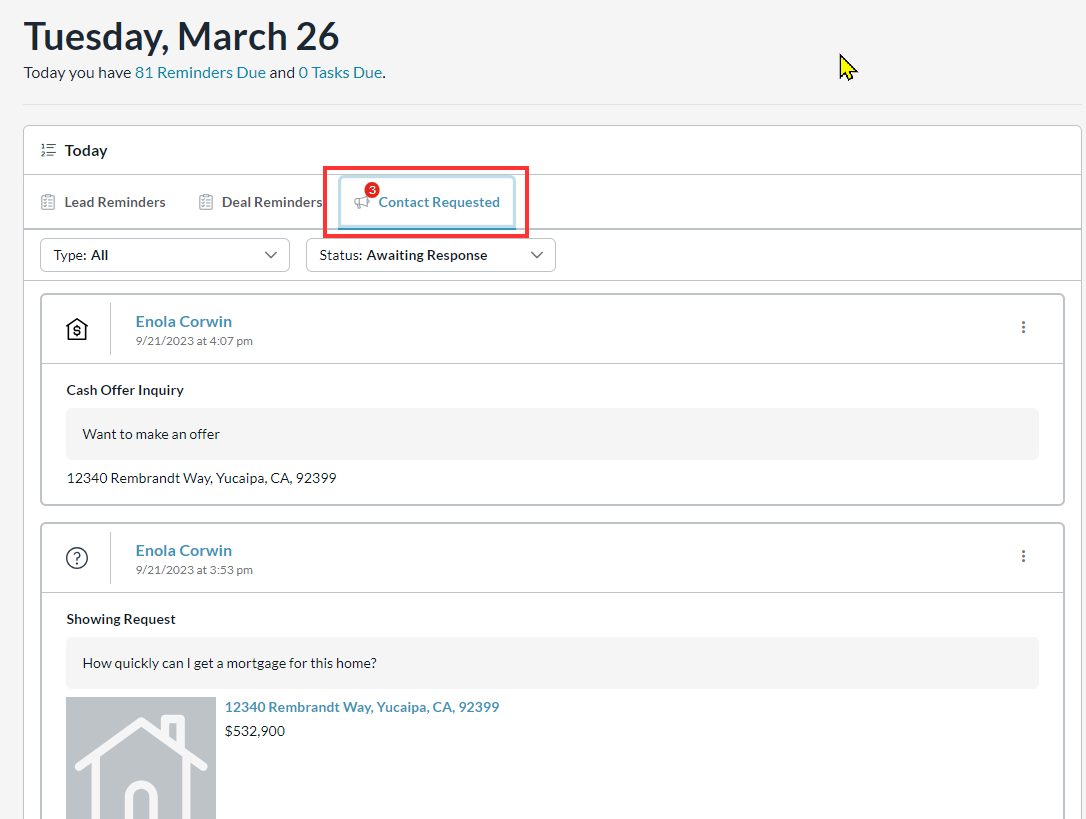This screenshot has height=819, width=1086.
Task: Expand the Type: All dropdown
Action: point(165,255)
